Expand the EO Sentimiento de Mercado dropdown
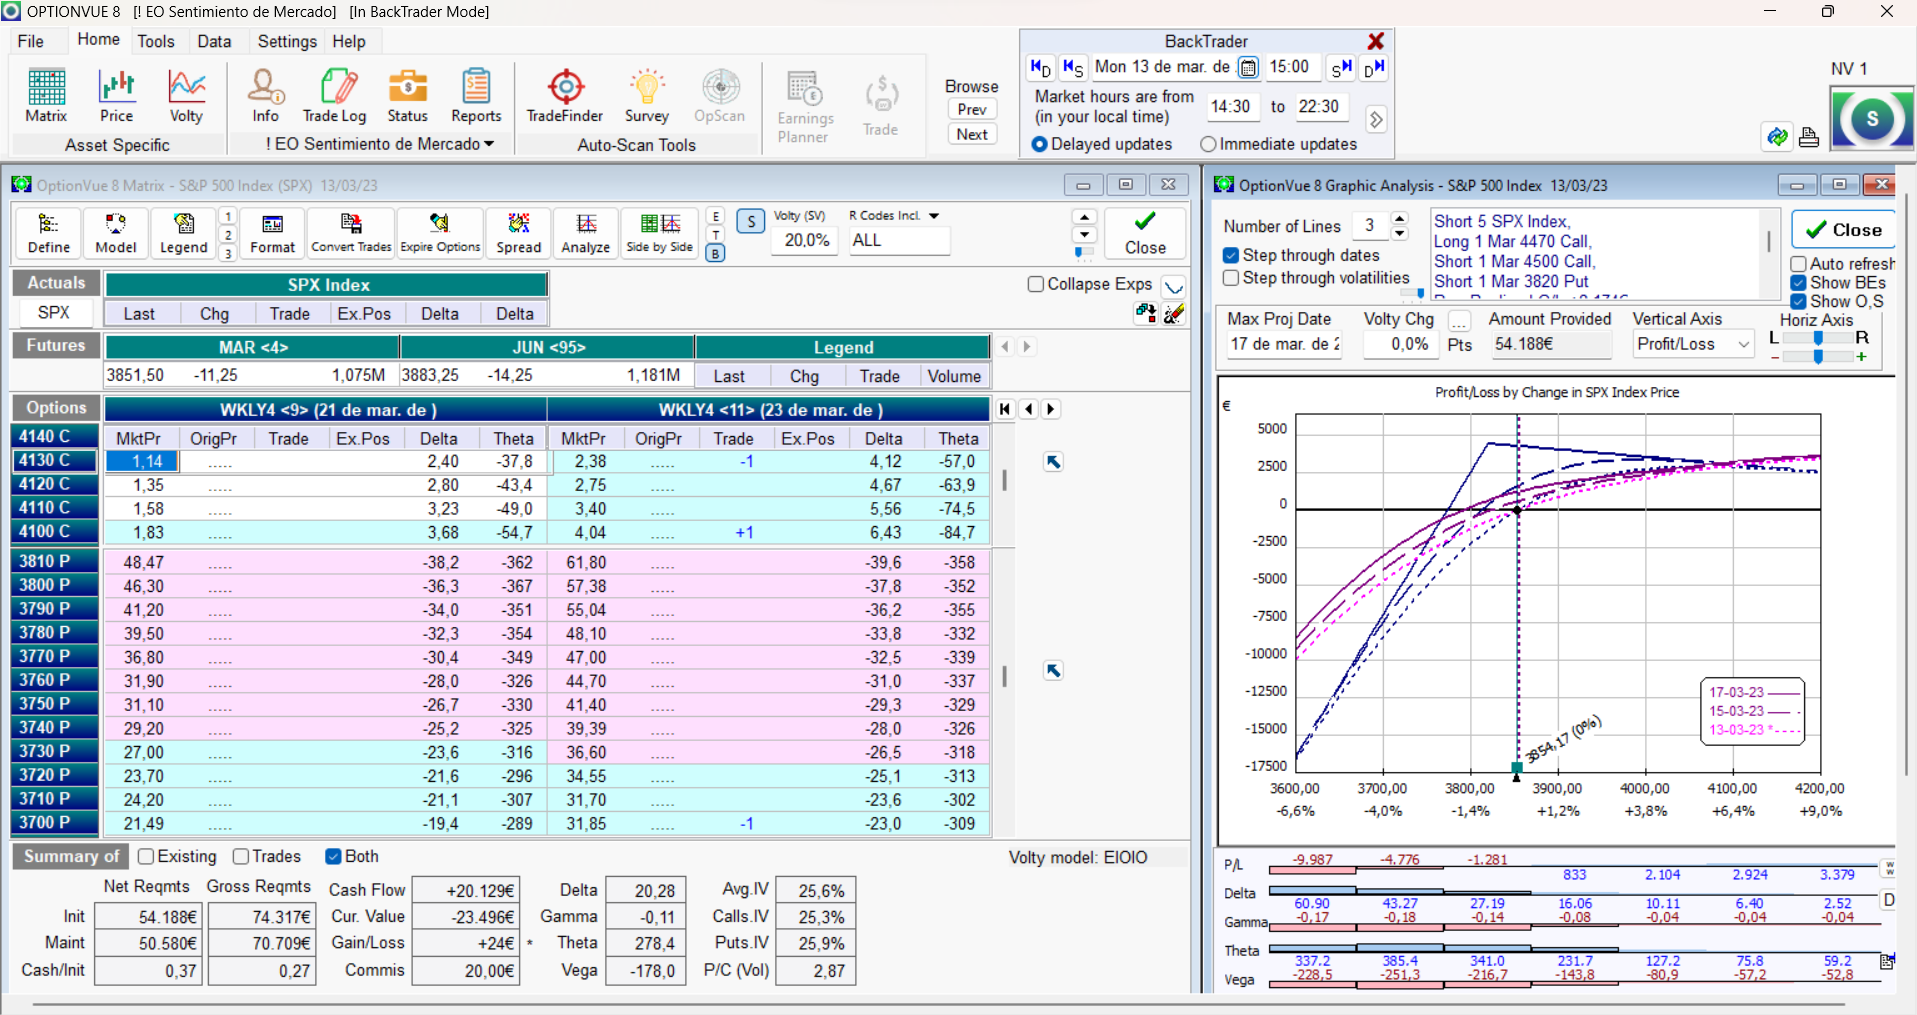Viewport: 1917px width, 1015px height. click(380, 144)
